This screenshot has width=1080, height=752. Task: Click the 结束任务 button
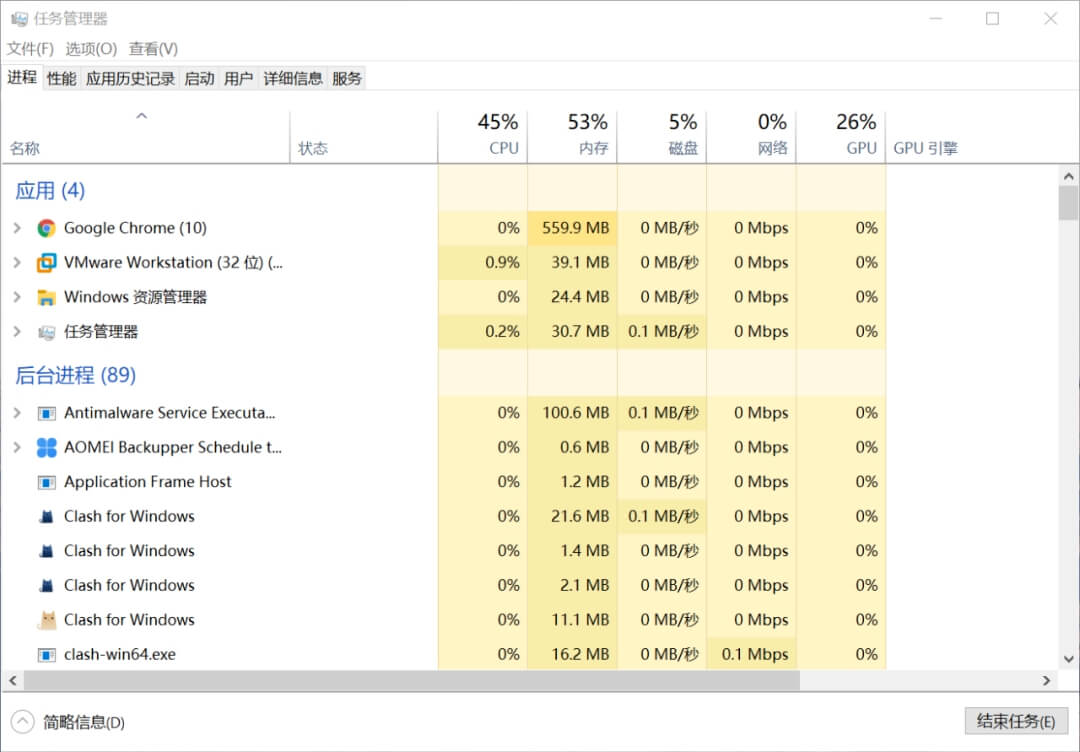pyautogui.click(x=1016, y=721)
